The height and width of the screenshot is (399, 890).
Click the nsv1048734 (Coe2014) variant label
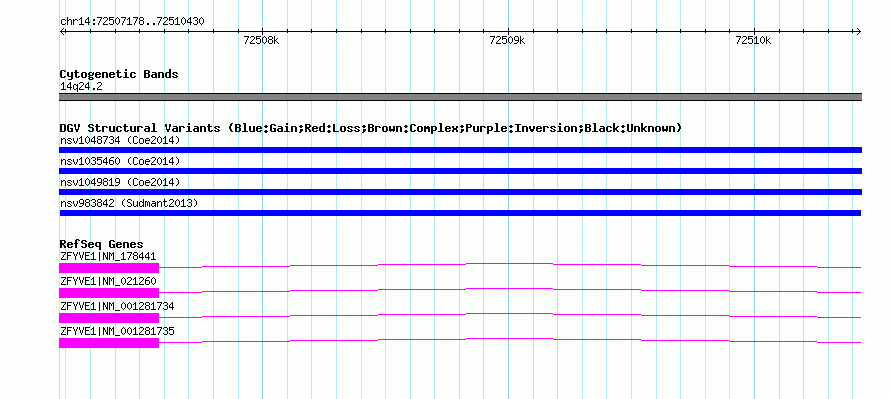click(120, 140)
